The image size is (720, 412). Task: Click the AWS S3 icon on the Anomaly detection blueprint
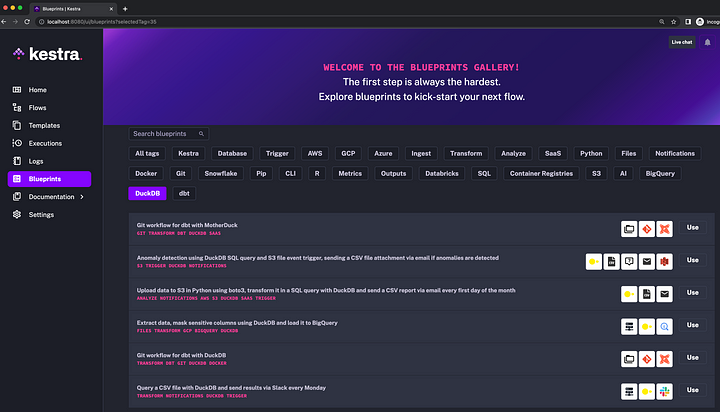click(x=665, y=261)
